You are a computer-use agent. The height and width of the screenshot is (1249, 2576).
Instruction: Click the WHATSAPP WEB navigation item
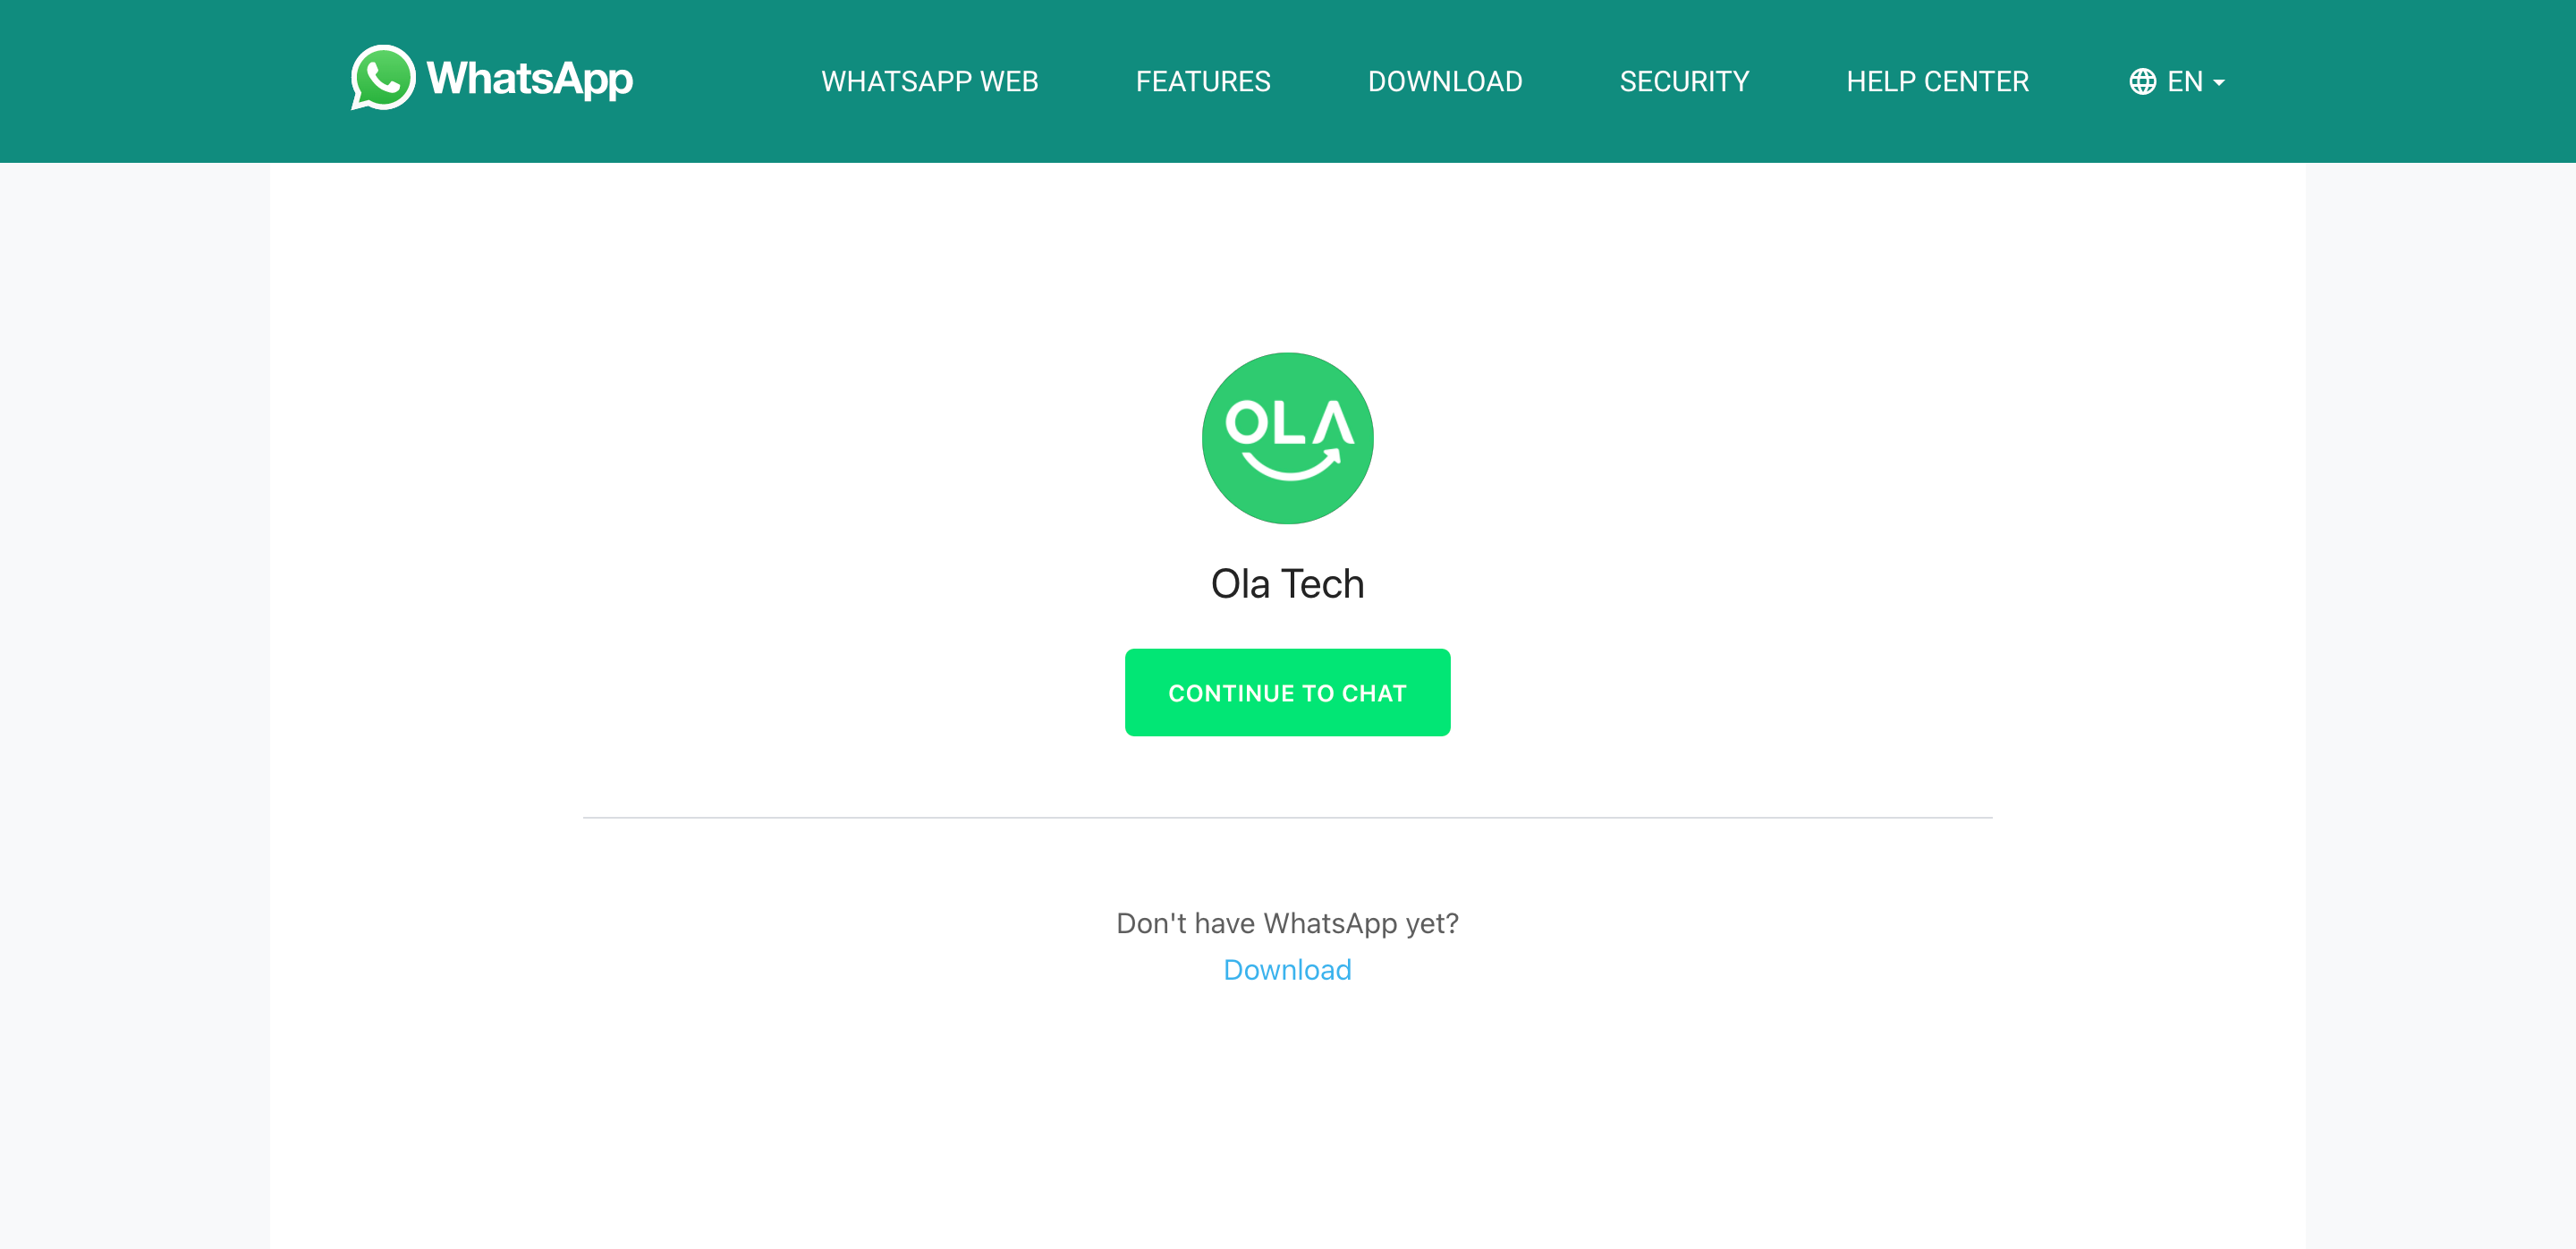931,82
